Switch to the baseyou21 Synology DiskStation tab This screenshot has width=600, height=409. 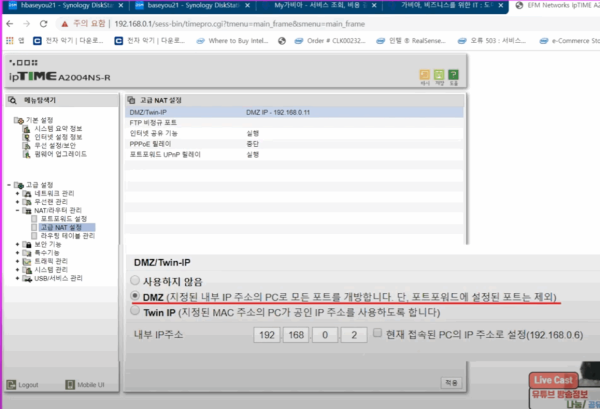(x=188, y=5)
